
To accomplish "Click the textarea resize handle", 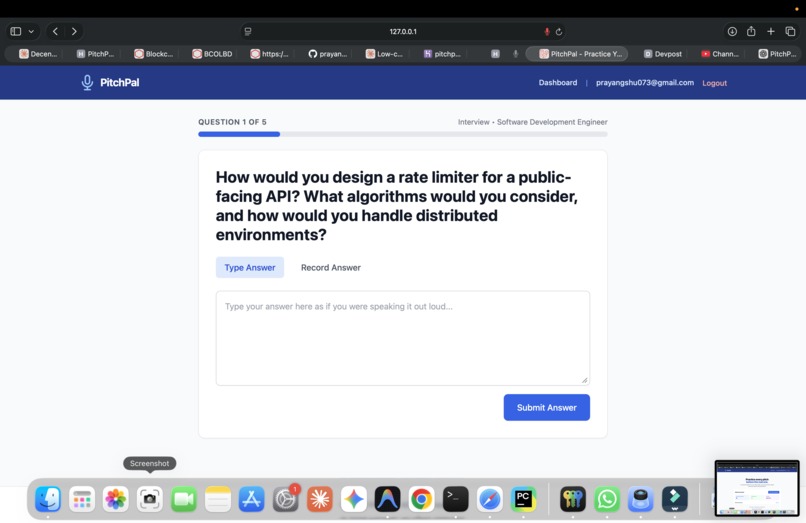I will click(x=584, y=380).
